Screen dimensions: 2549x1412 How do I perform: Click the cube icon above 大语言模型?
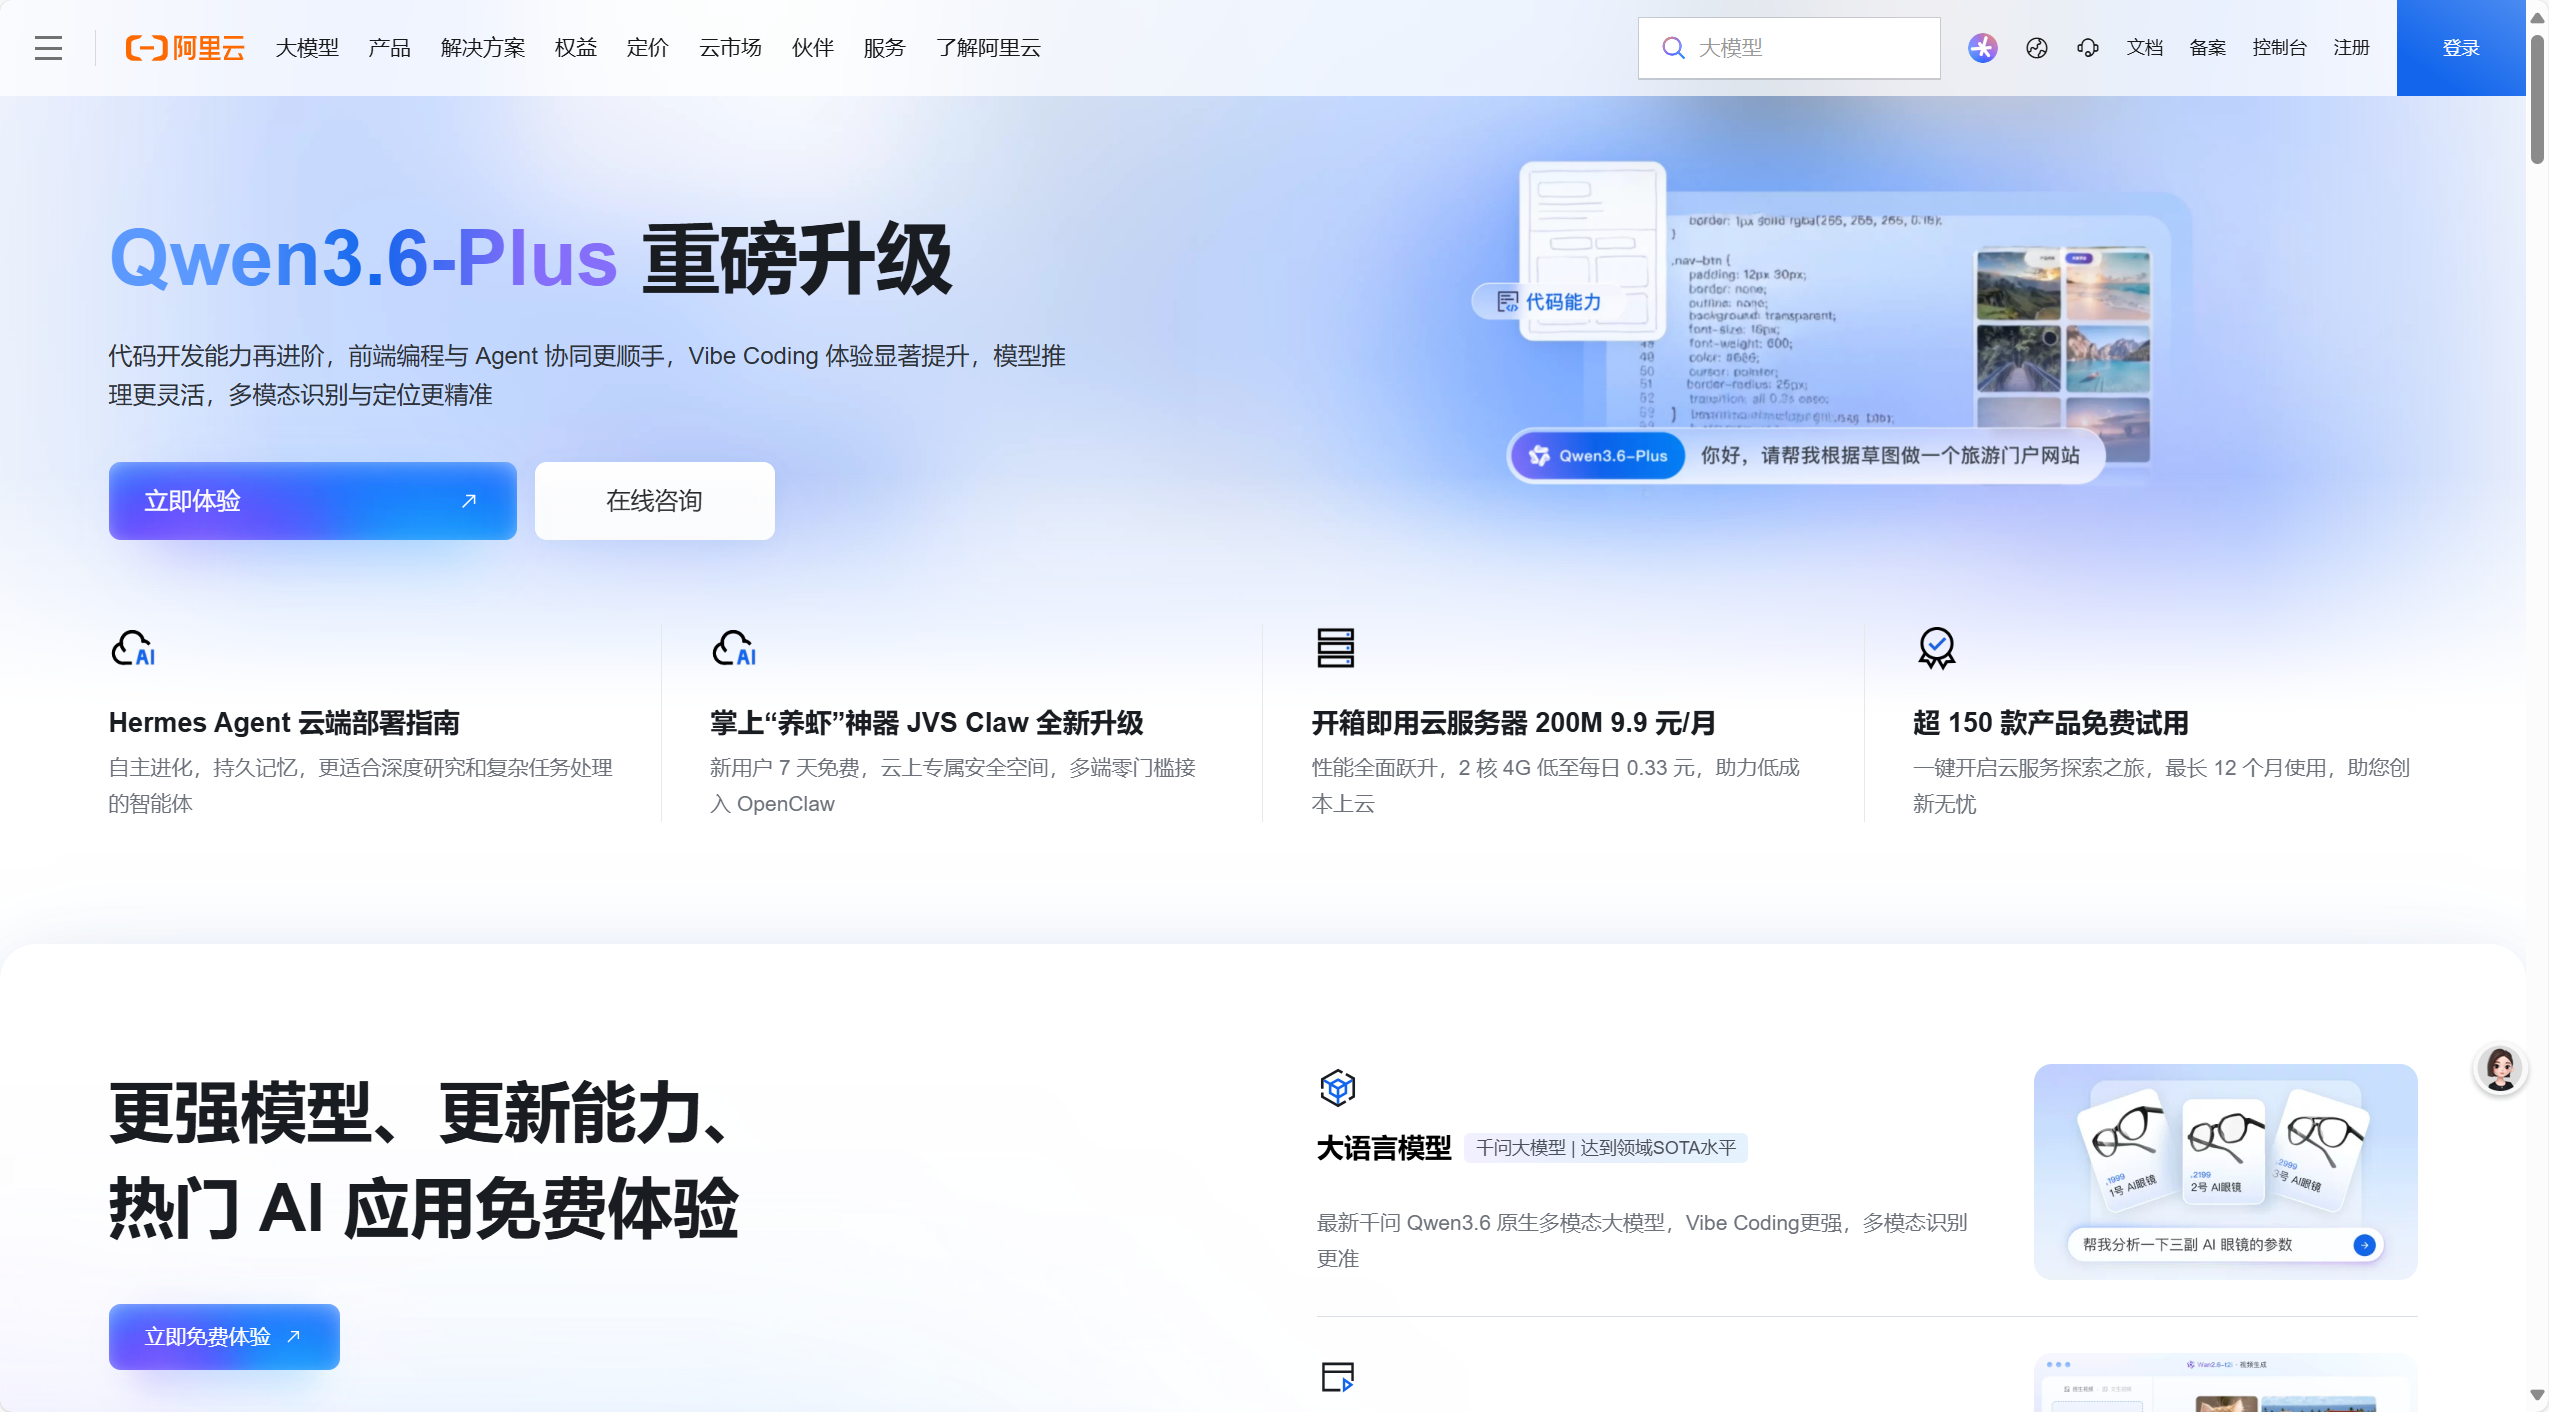click(1337, 1087)
